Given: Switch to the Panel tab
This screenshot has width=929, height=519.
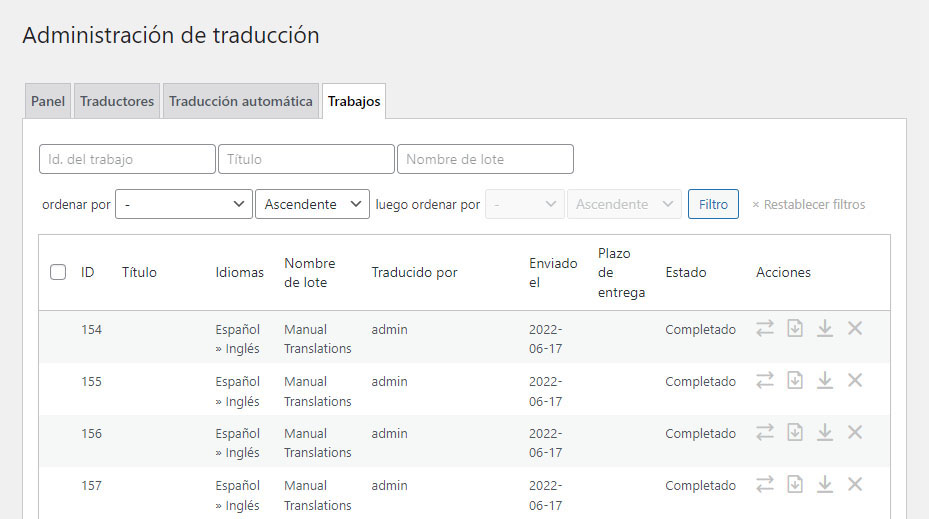Looking at the screenshot, I should coord(48,101).
